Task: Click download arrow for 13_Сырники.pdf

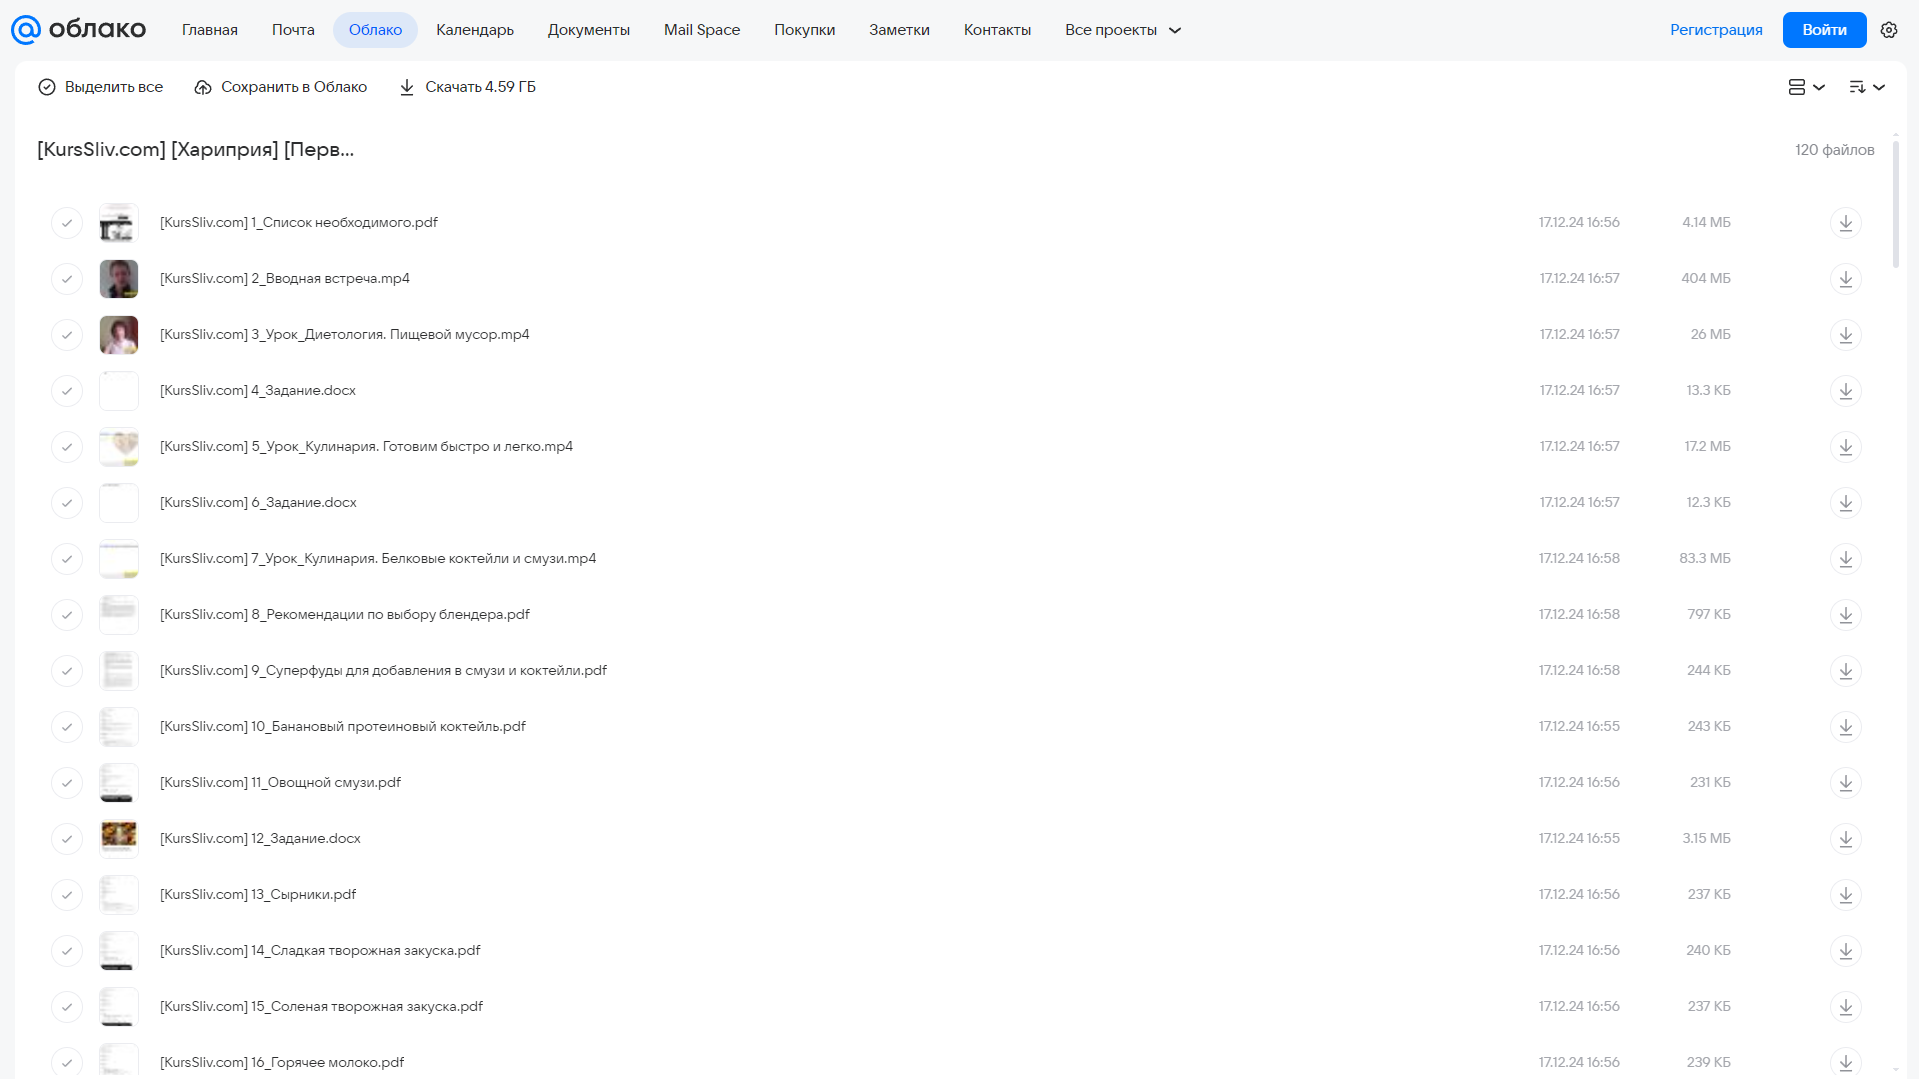Action: click(x=1845, y=894)
